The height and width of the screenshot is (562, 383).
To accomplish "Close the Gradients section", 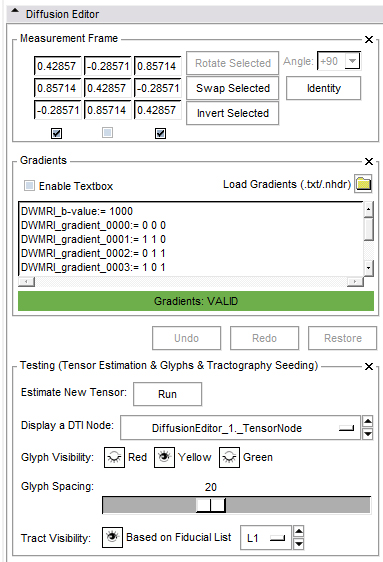I will click(x=369, y=161).
